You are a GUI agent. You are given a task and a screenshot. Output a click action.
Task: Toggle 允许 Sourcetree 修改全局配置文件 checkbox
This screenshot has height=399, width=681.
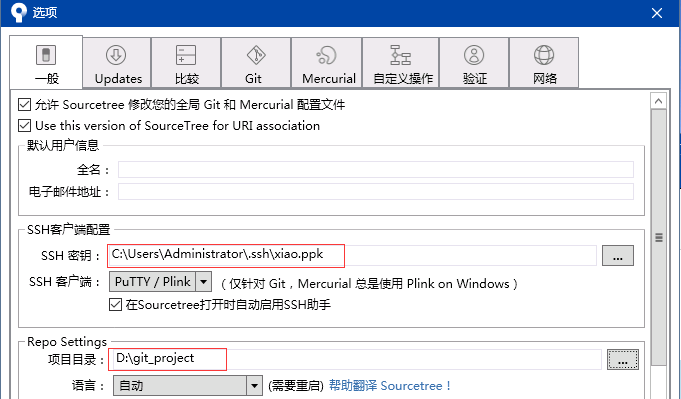(24, 105)
